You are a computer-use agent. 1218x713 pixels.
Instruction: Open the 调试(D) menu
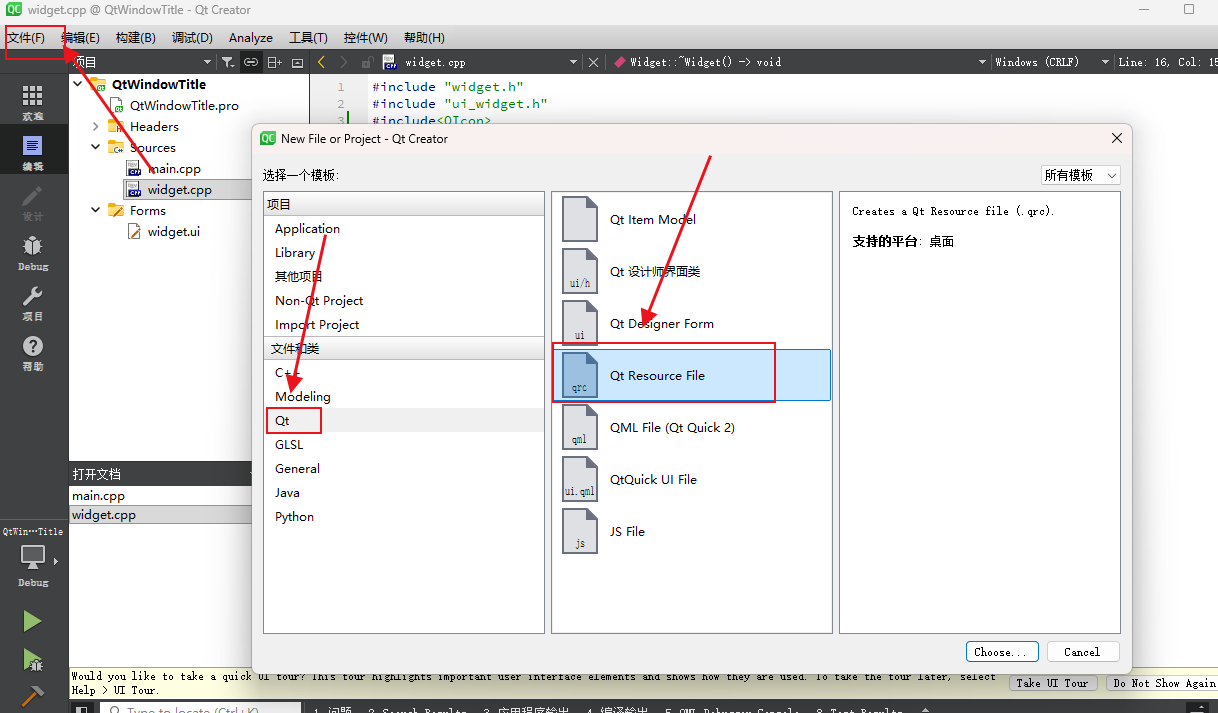coord(192,38)
